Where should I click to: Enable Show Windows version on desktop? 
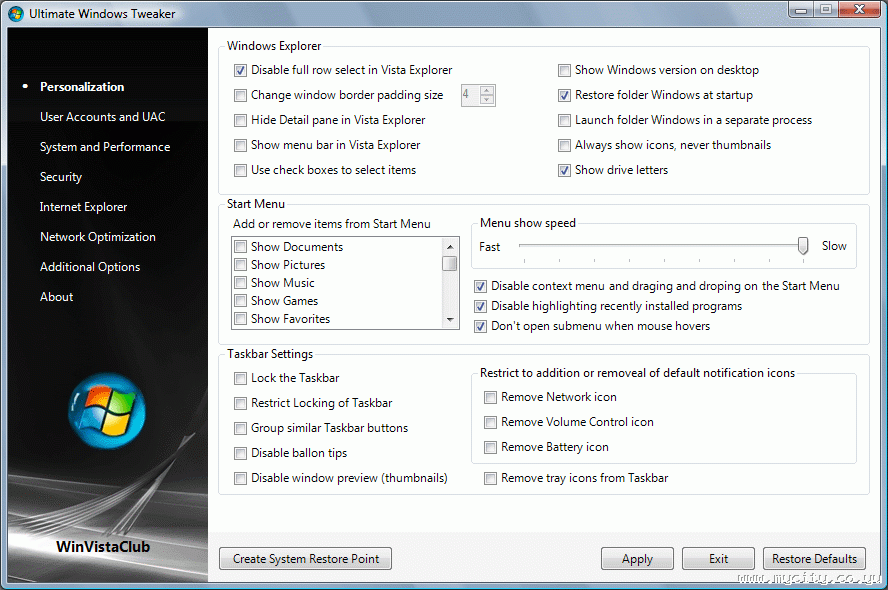click(564, 70)
